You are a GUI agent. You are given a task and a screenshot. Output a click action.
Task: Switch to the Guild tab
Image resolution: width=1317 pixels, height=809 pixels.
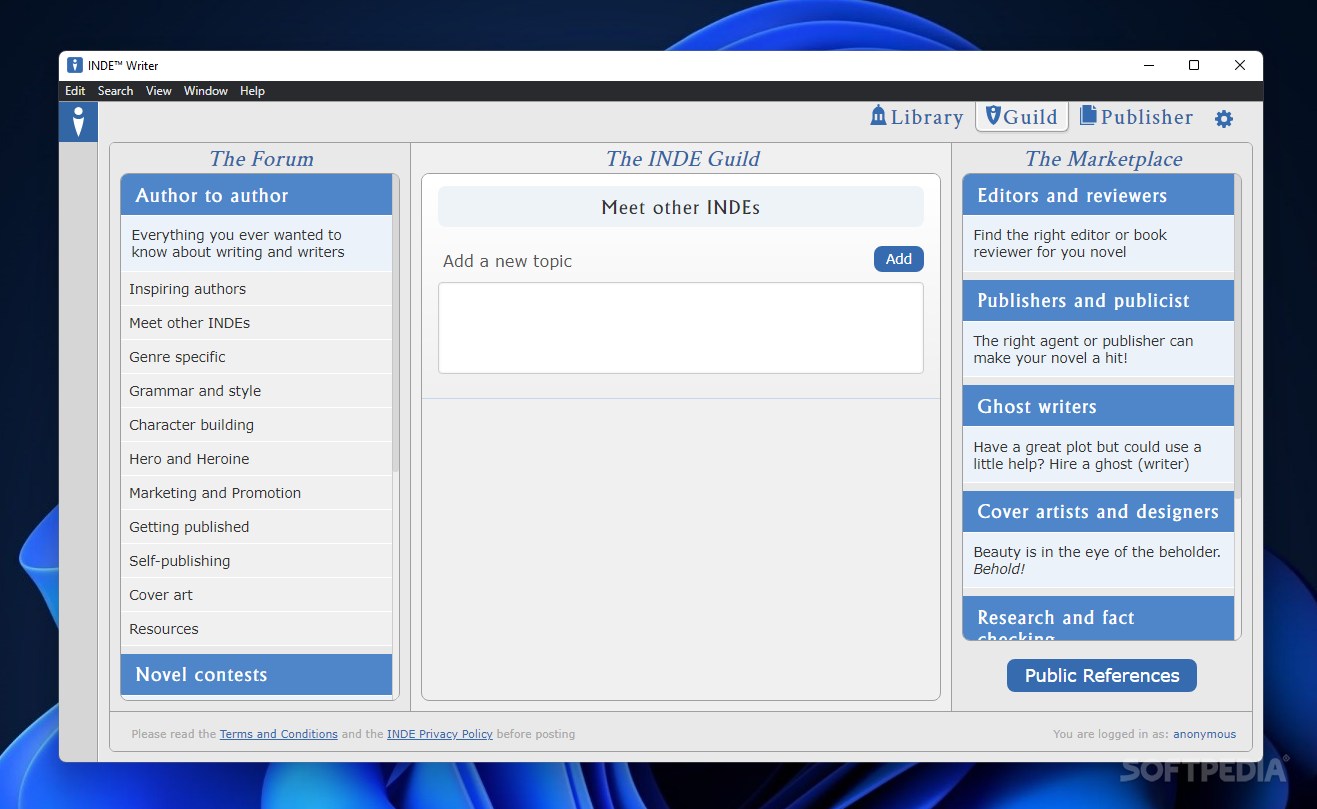(1022, 117)
